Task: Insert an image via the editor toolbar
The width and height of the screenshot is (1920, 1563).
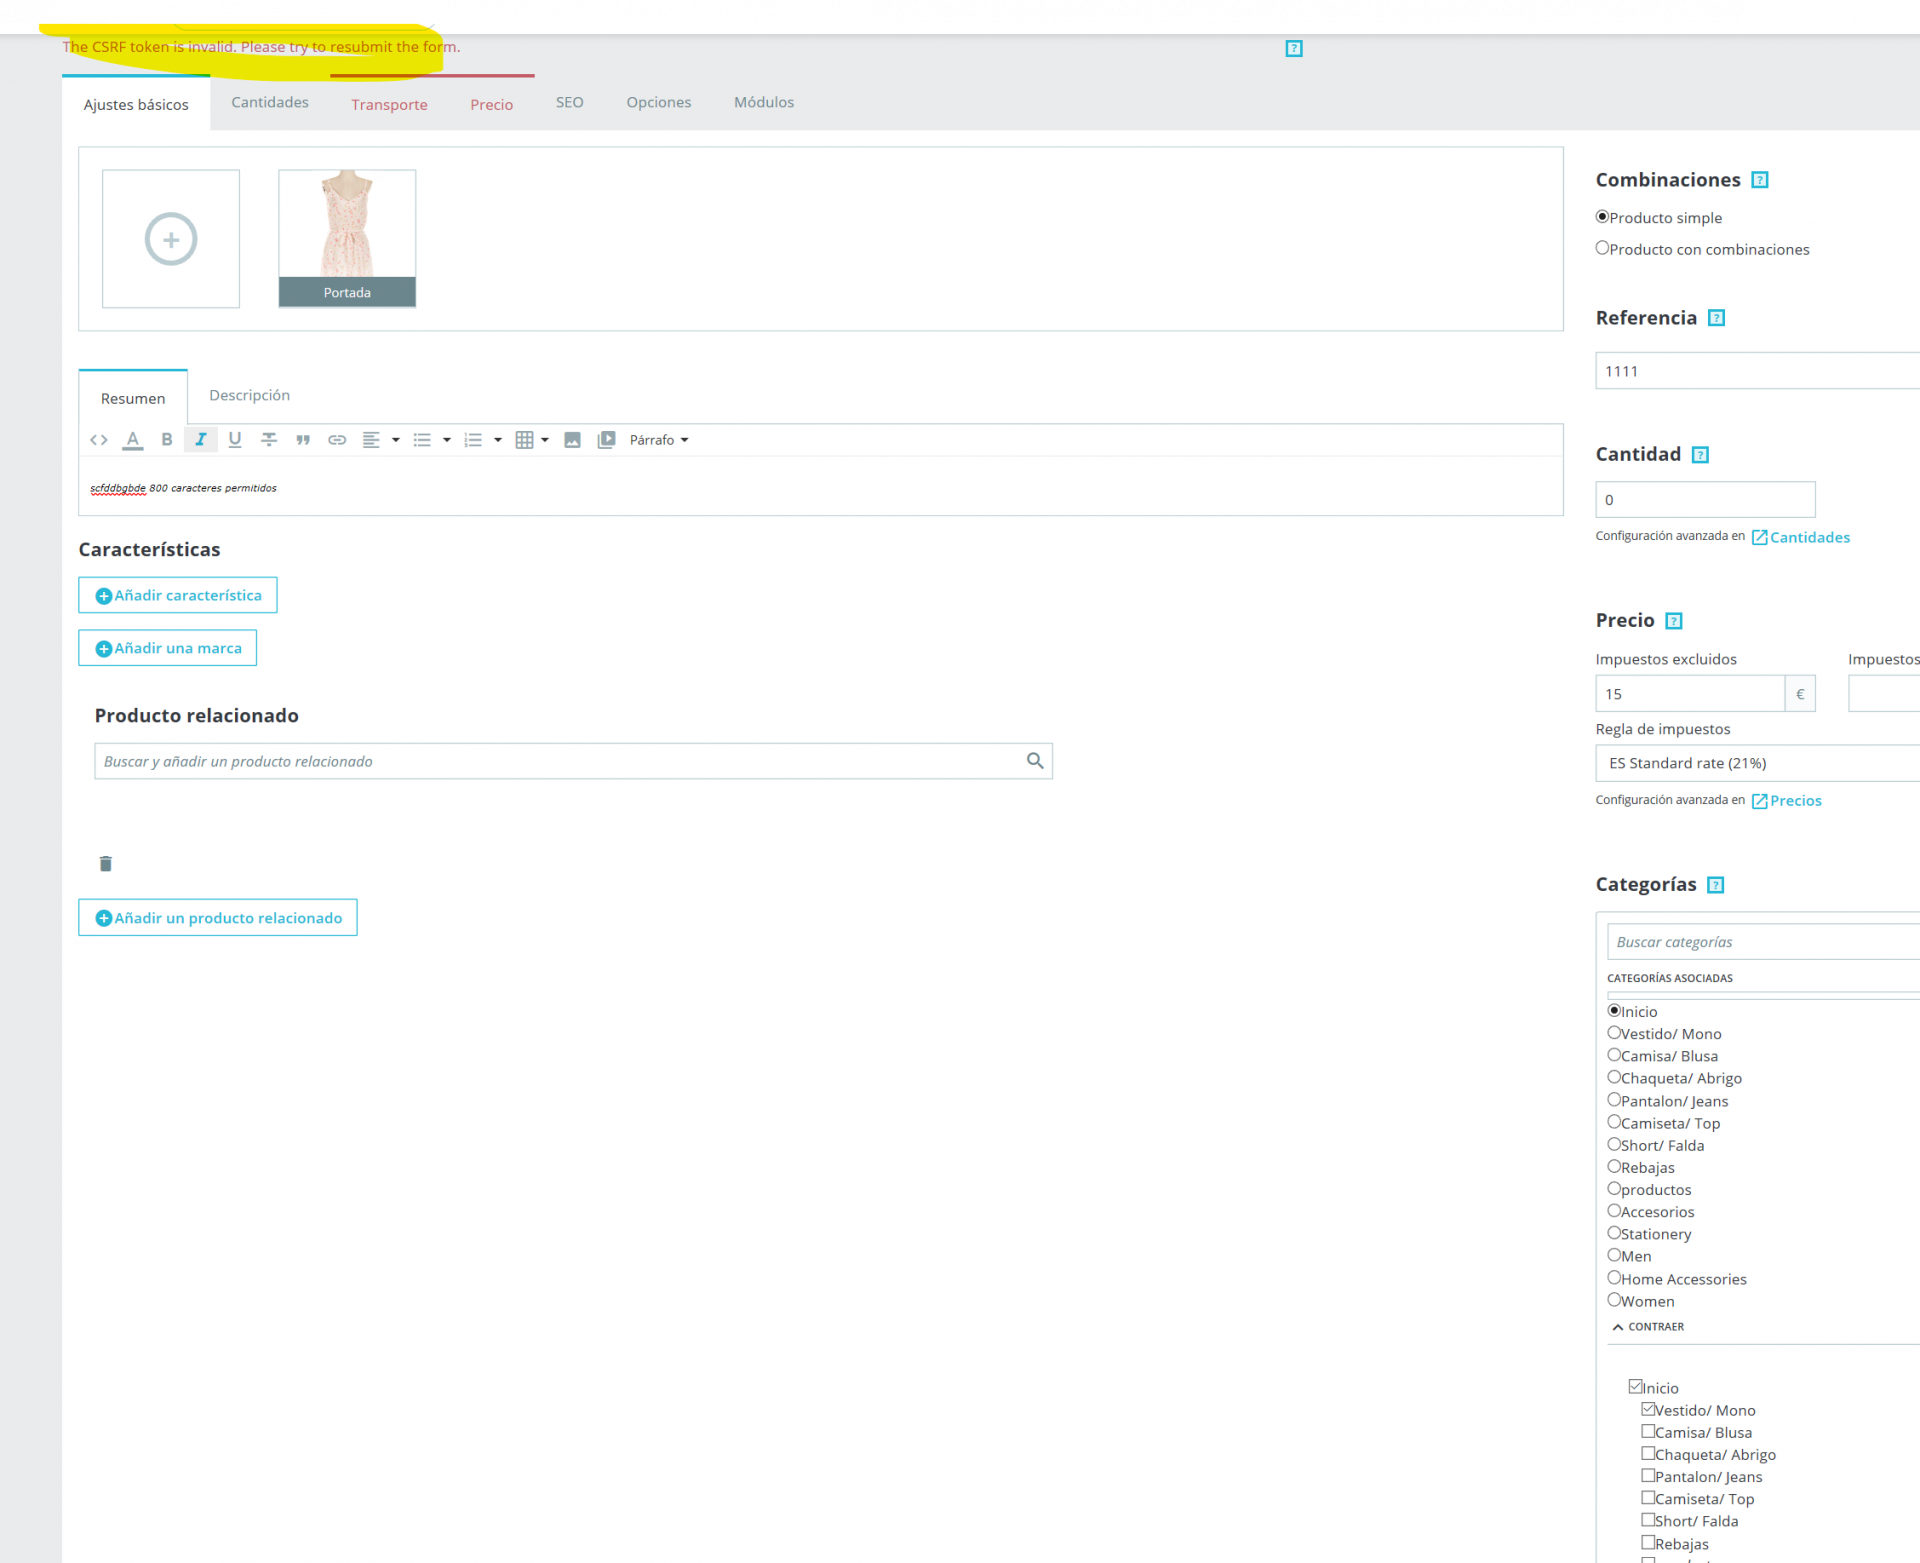Action: [572, 440]
